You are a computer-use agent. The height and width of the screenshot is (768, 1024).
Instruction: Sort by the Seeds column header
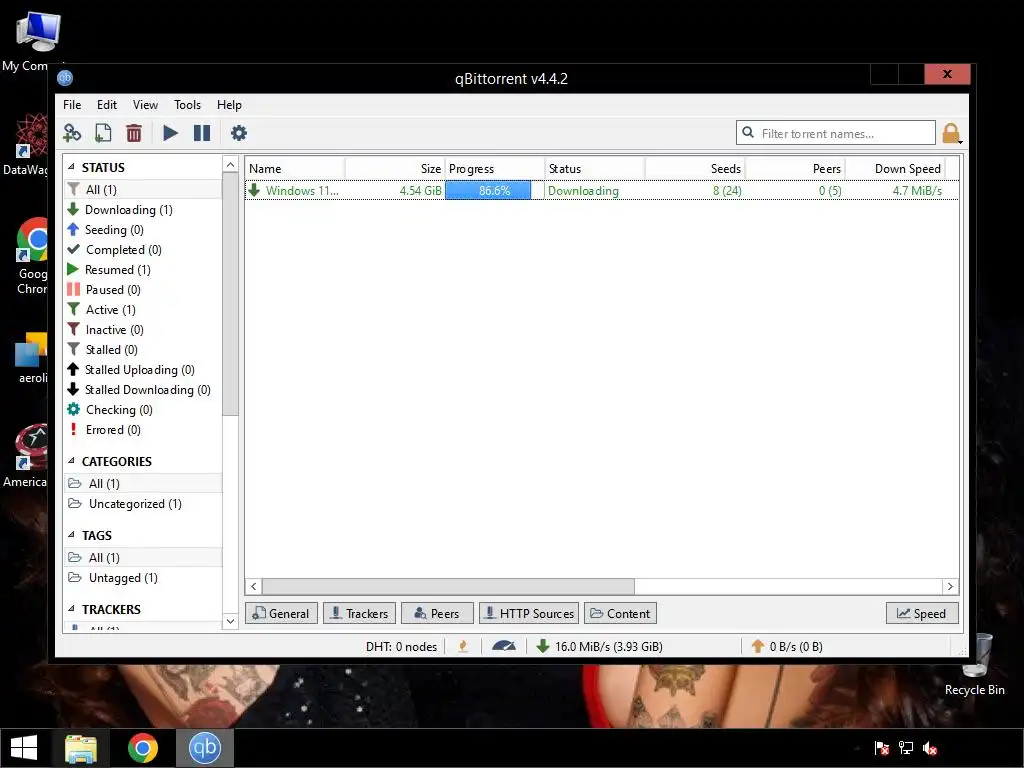click(695, 168)
